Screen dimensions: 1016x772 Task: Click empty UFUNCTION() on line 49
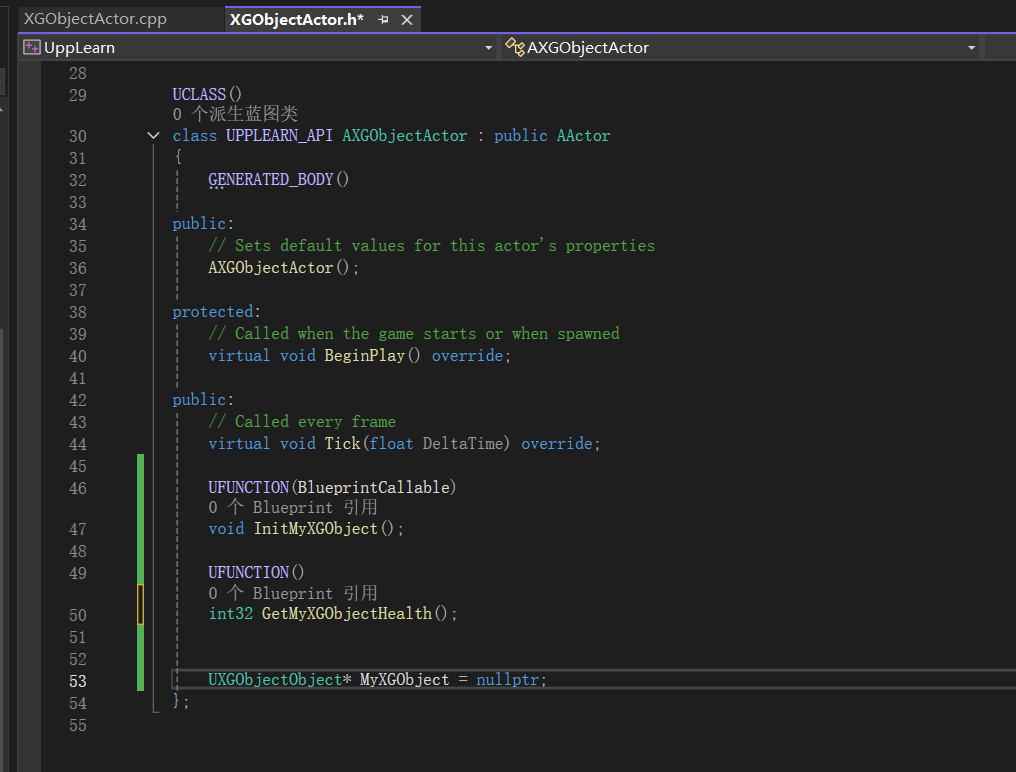(x=256, y=572)
